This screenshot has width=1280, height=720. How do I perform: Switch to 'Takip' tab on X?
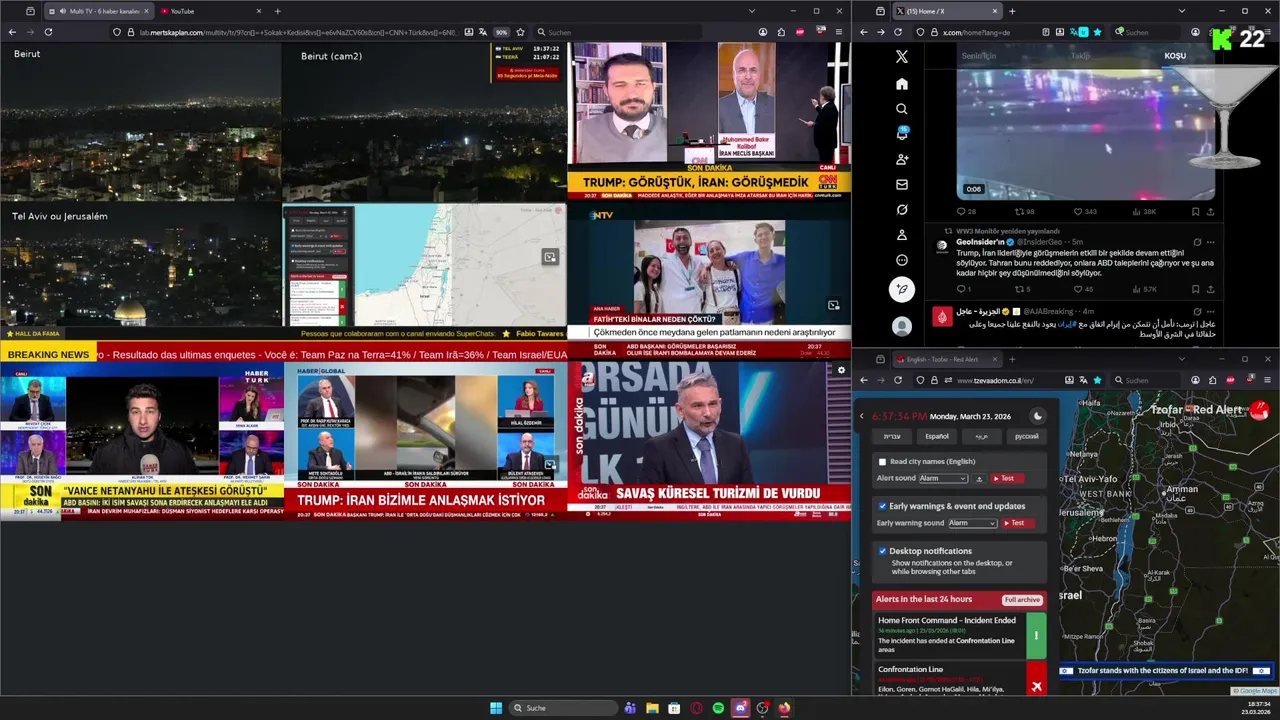1080,56
